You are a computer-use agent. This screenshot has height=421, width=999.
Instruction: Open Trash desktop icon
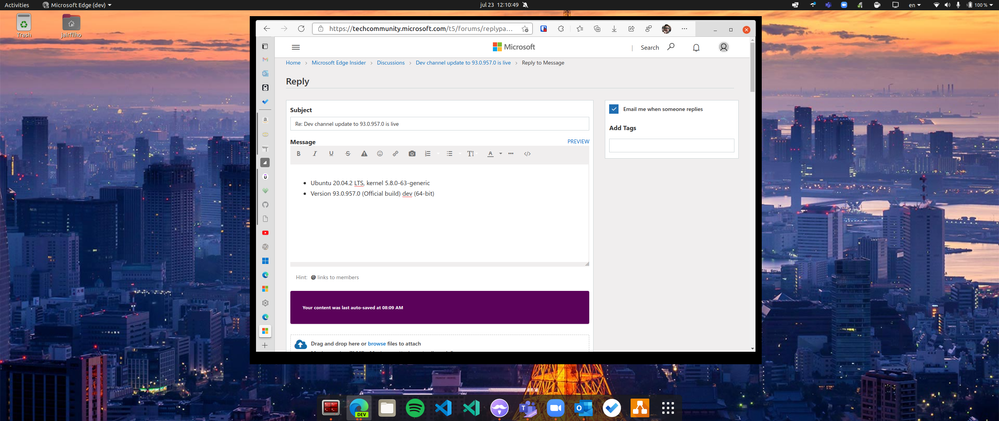(x=24, y=25)
